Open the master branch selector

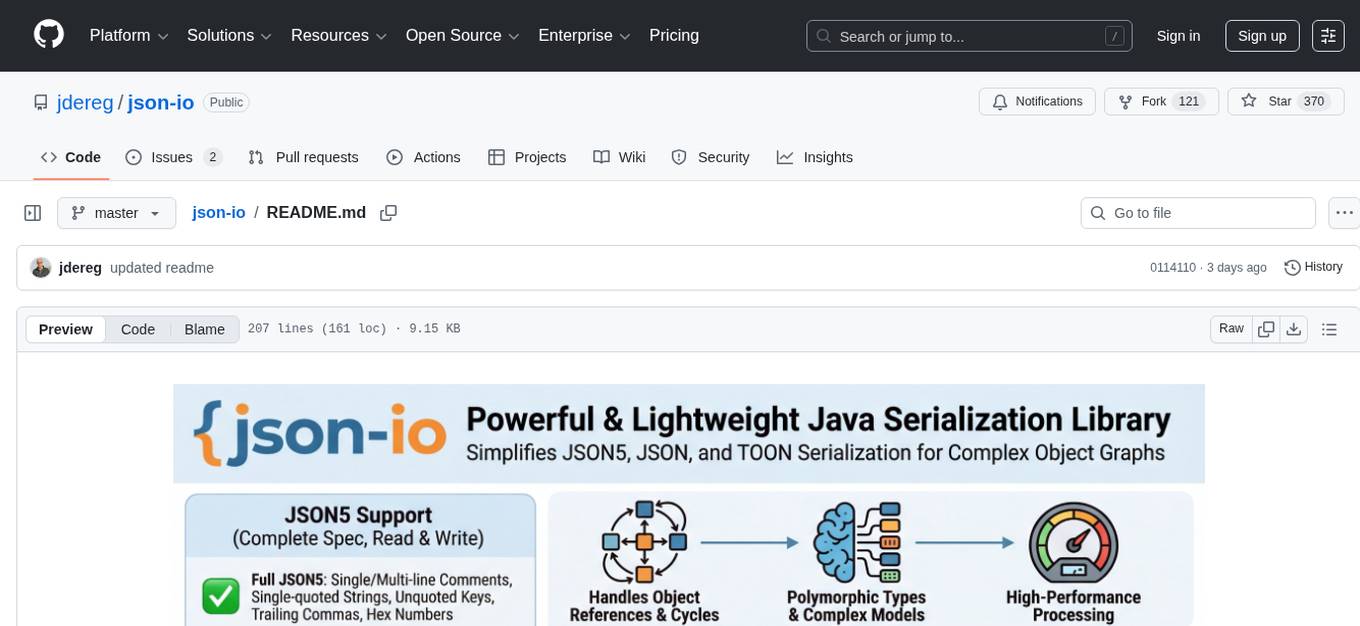click(x=116, y=212)
